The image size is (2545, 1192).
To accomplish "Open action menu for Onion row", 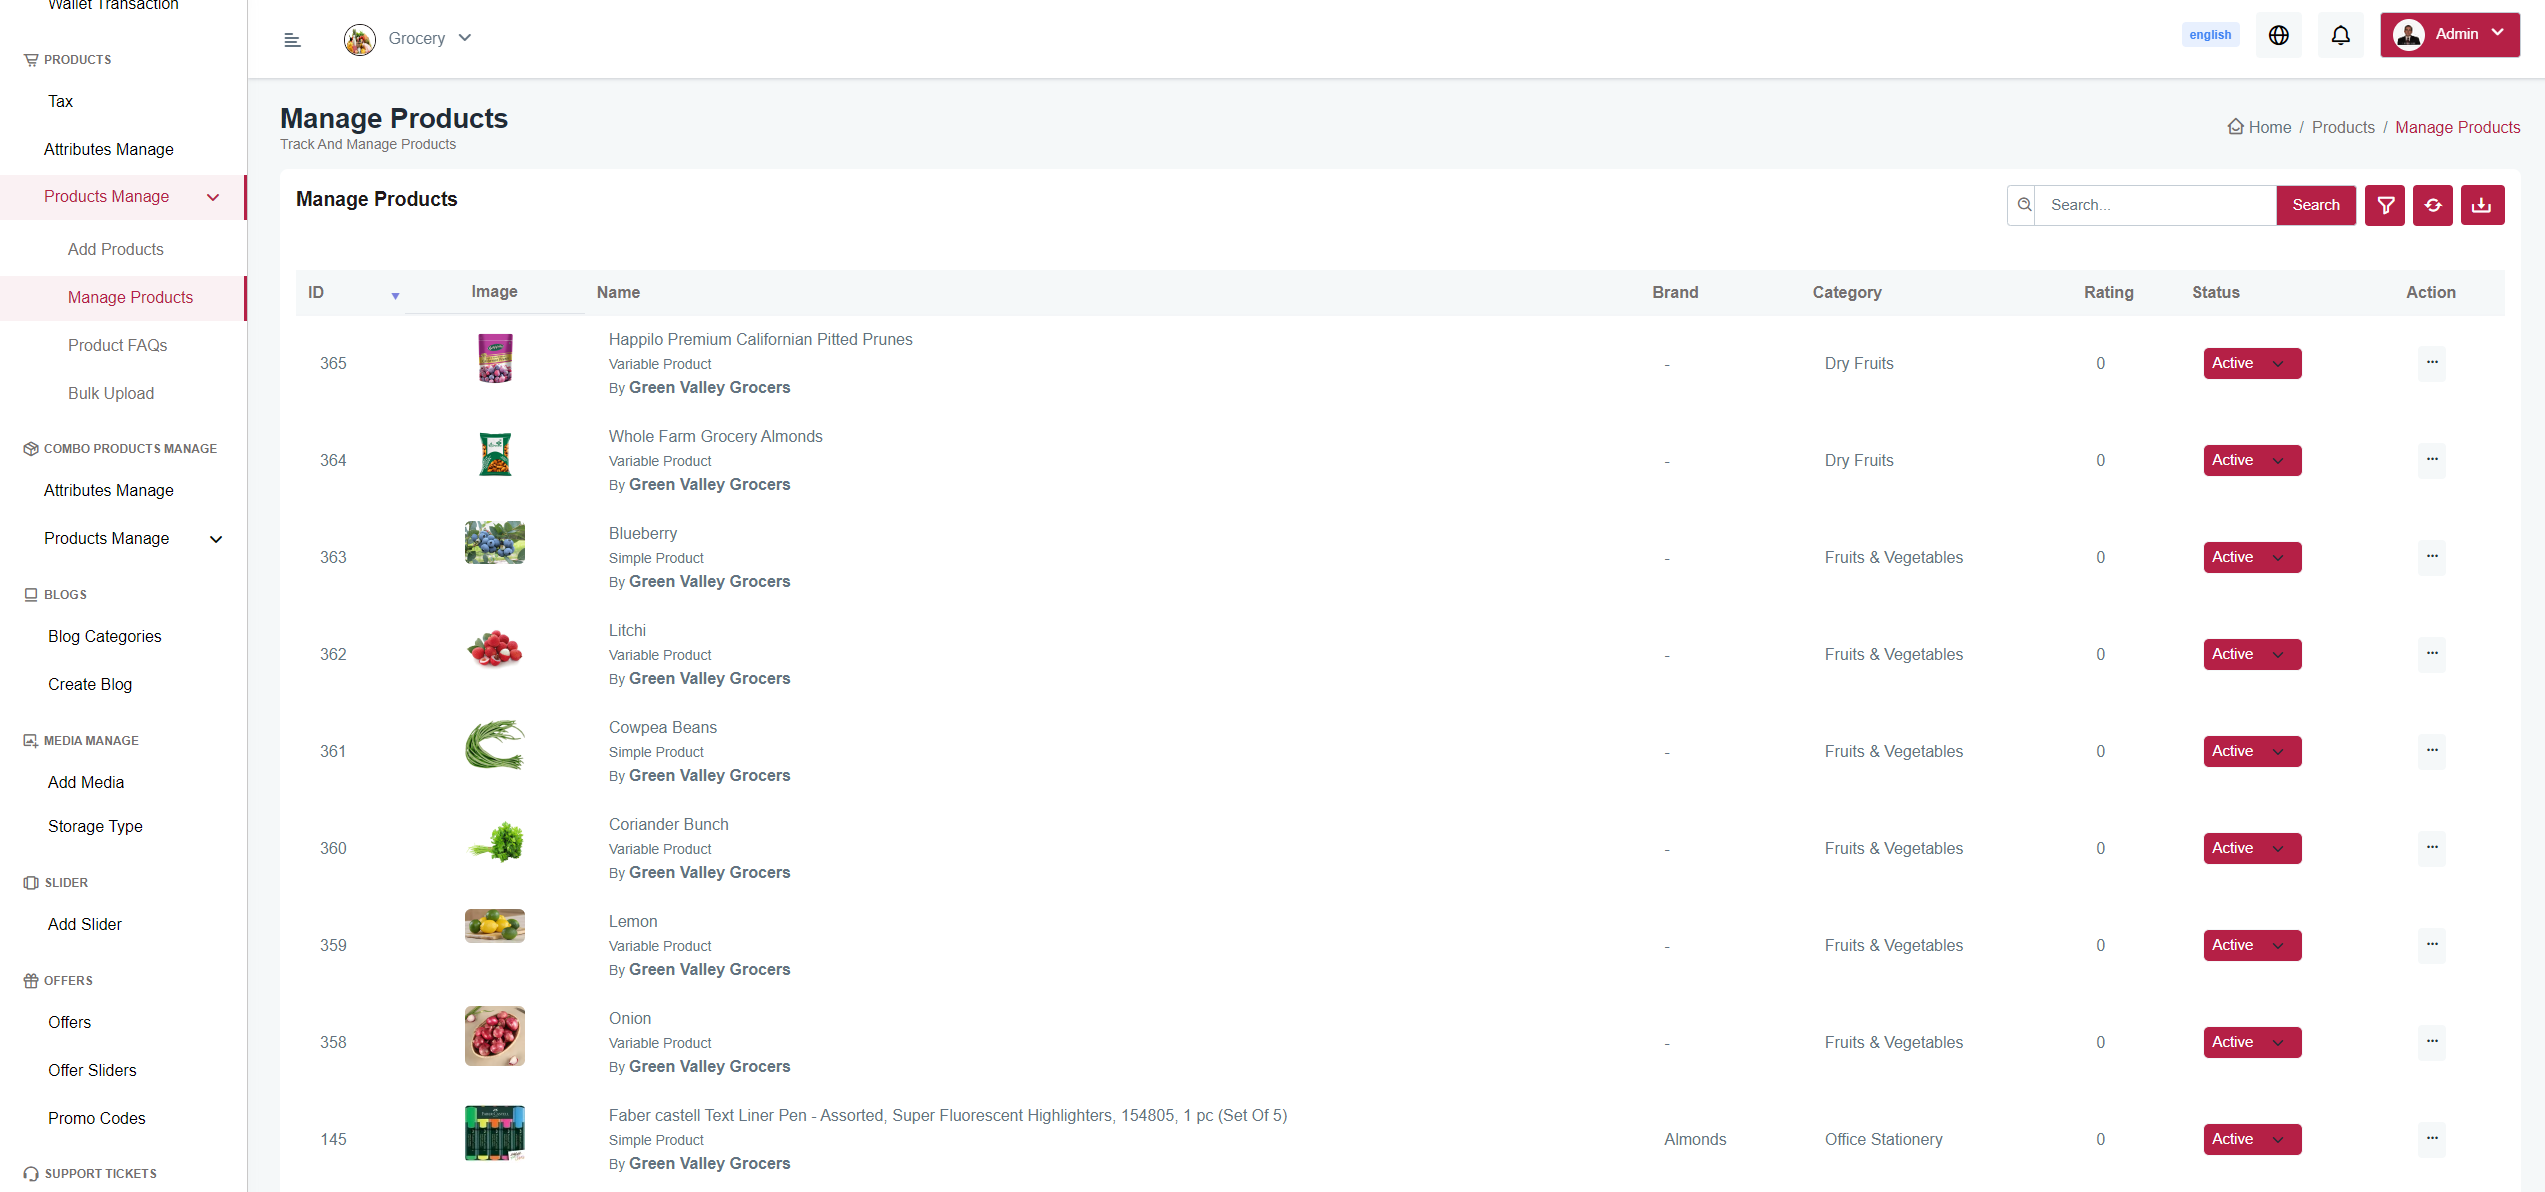I will (2432, 1042).
